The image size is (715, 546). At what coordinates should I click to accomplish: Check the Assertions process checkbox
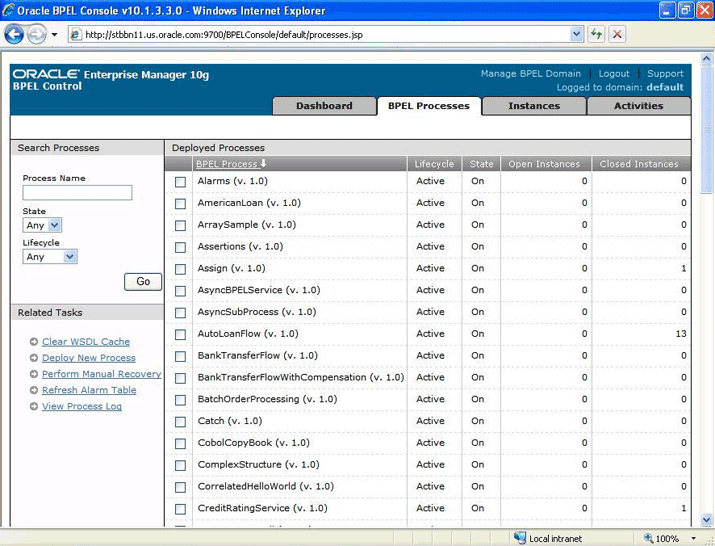181,247
